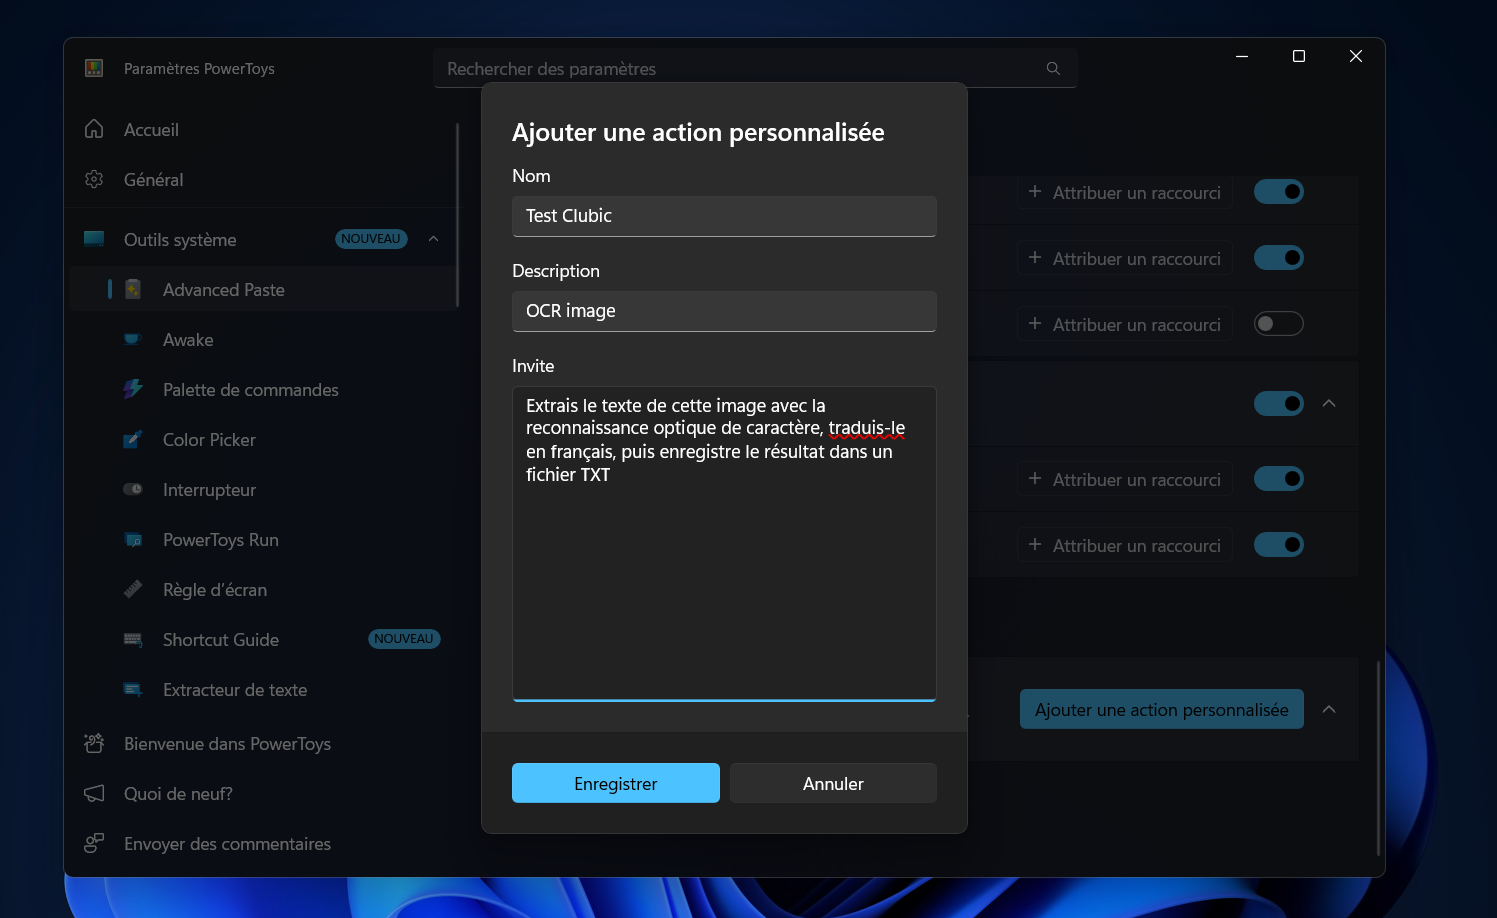Click the search magnifier icon
Screen dimensions: 1497x918
click(x=1053, y=68)
